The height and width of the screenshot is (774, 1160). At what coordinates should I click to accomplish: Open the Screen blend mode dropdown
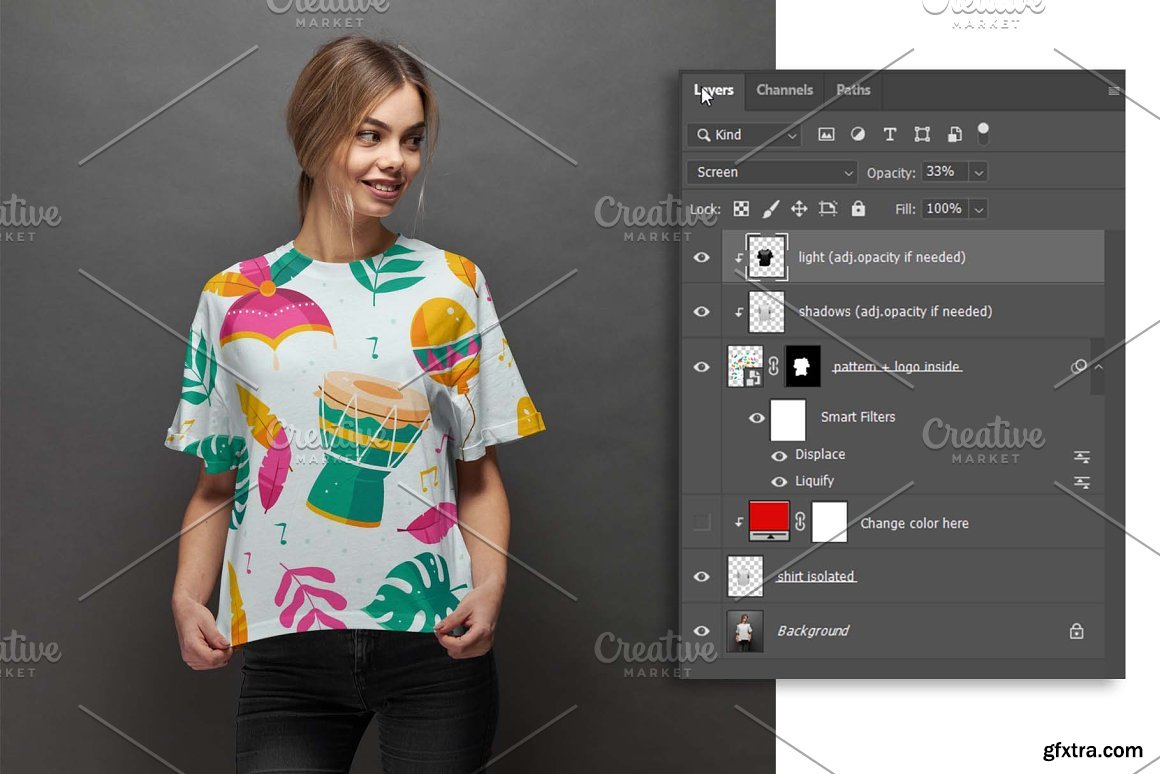point(771,172)
